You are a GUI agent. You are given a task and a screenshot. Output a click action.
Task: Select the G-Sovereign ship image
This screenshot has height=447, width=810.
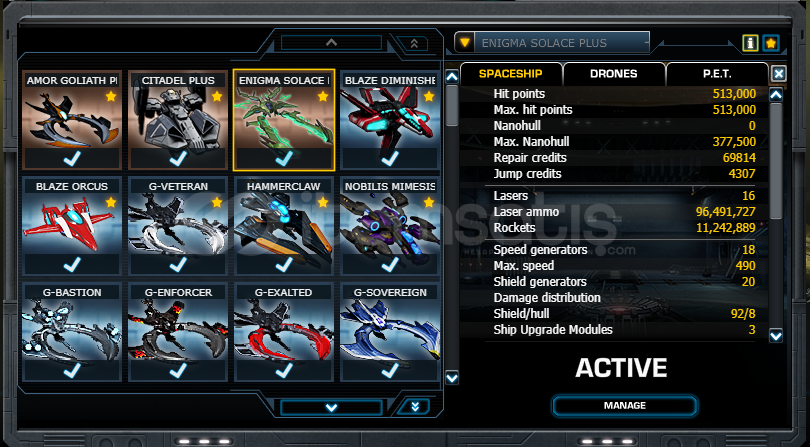(390, 329)
